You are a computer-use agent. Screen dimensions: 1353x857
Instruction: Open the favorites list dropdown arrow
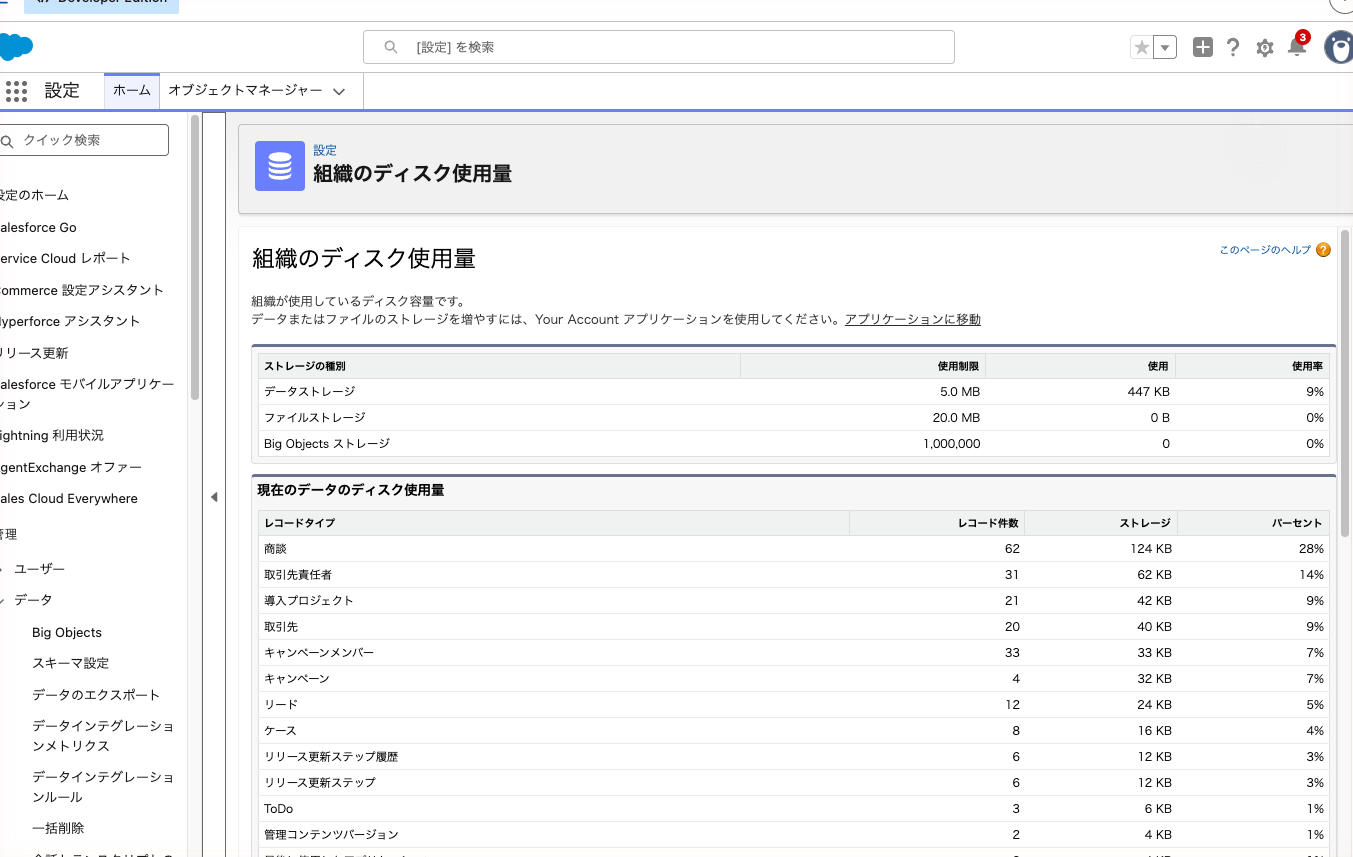pyautogui.click(x=1165, y=47)
